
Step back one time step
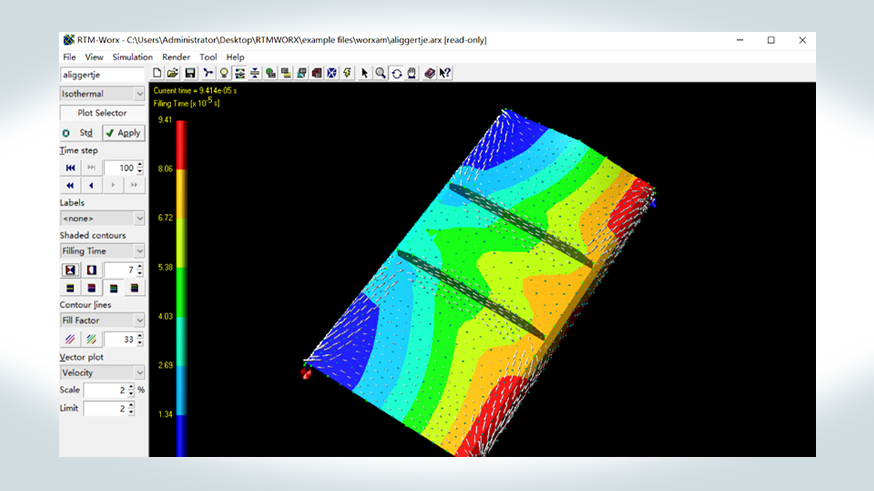tap(91, 186)
